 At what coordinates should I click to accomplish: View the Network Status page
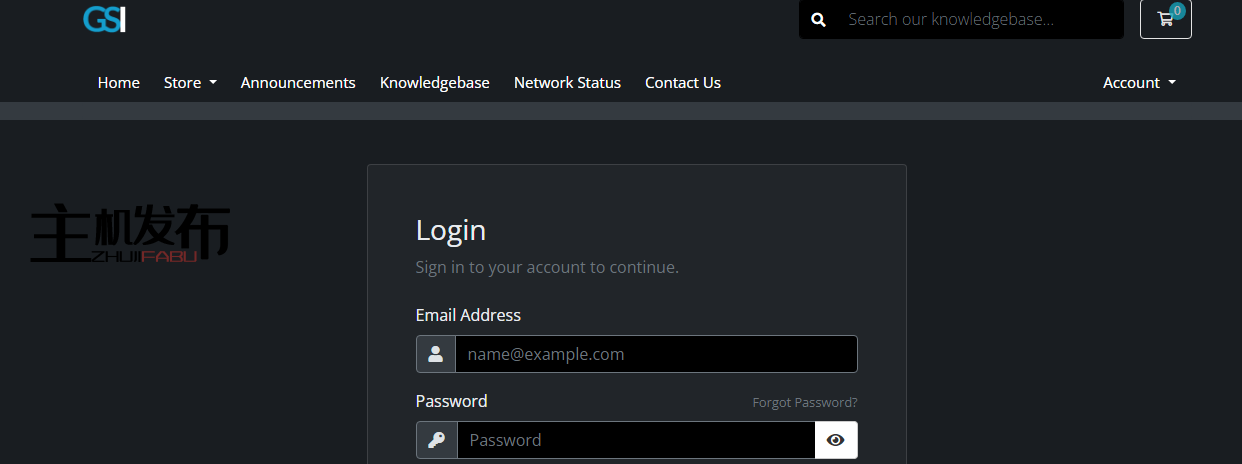point(567,83)
